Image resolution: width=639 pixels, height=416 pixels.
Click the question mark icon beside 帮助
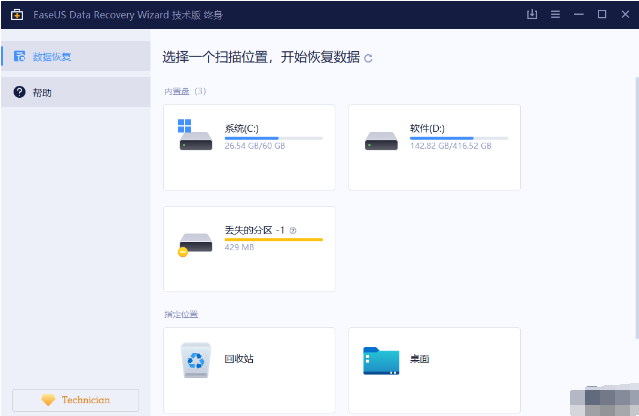point(19,92)
